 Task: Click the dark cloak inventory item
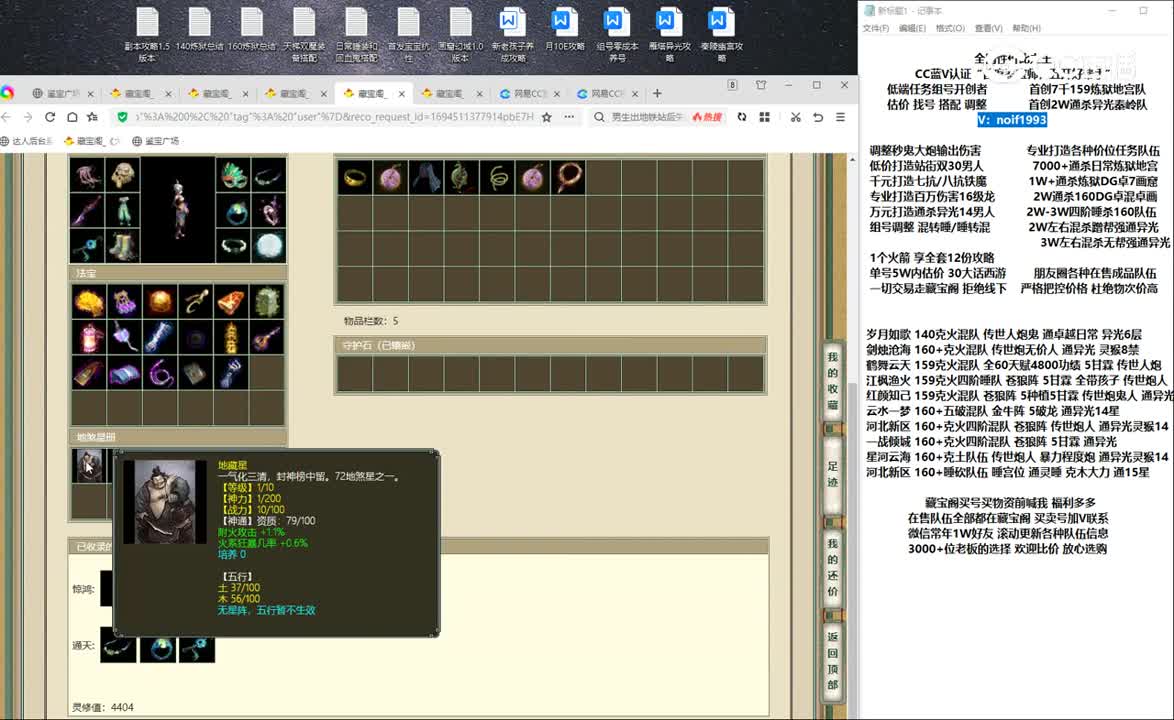pos(426,178)
